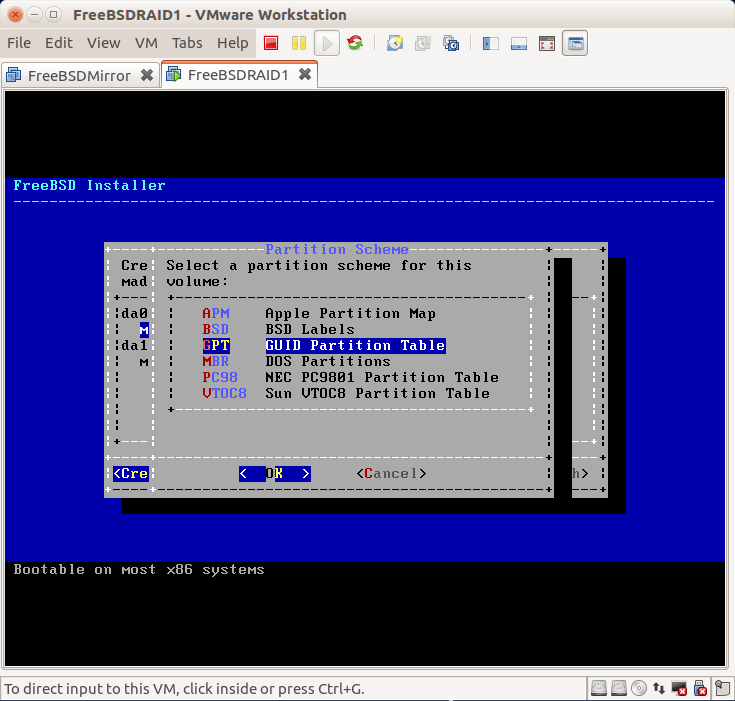Click the first hard disk status icon
Viewport: 735px width, 701px height.
click(x=599, y=688)
